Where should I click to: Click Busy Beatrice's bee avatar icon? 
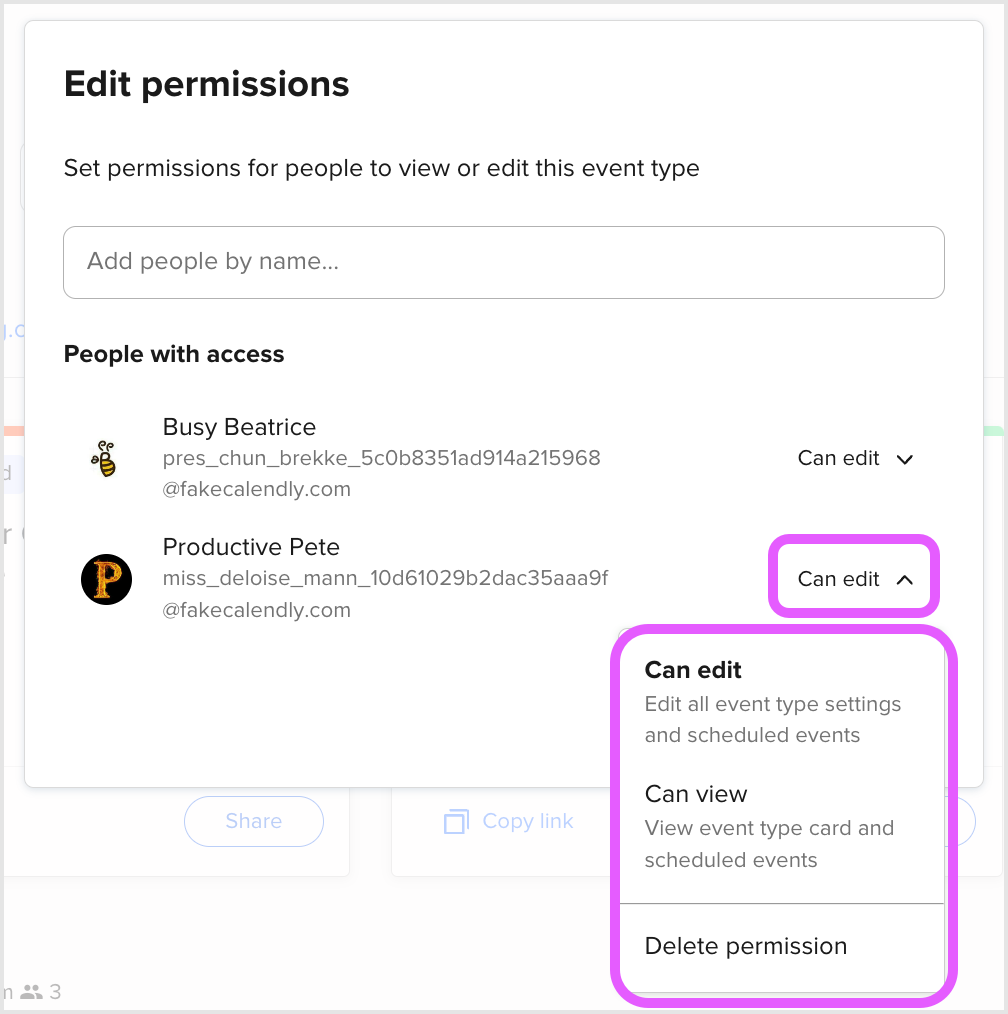point(104,459)
